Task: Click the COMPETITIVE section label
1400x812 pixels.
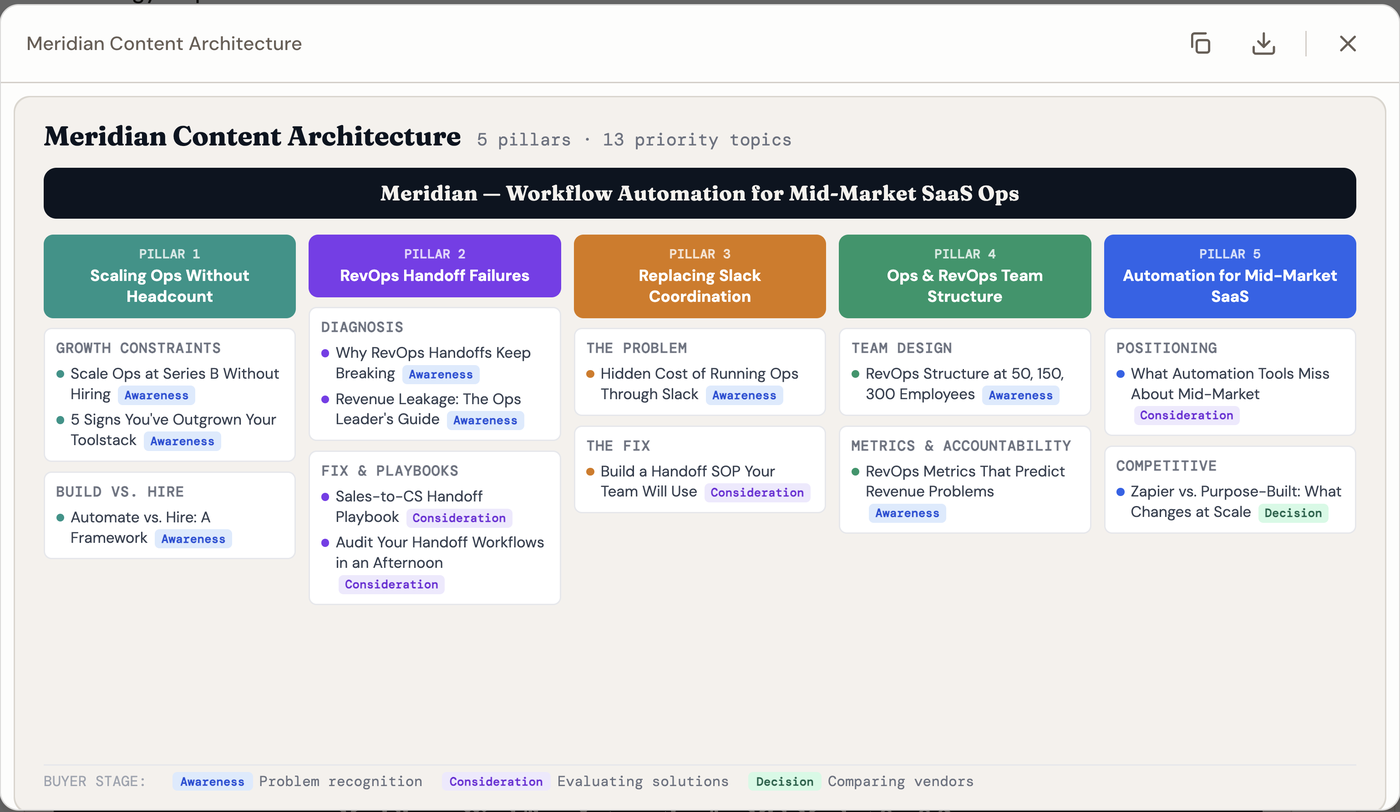Action: click(1167, 466)
